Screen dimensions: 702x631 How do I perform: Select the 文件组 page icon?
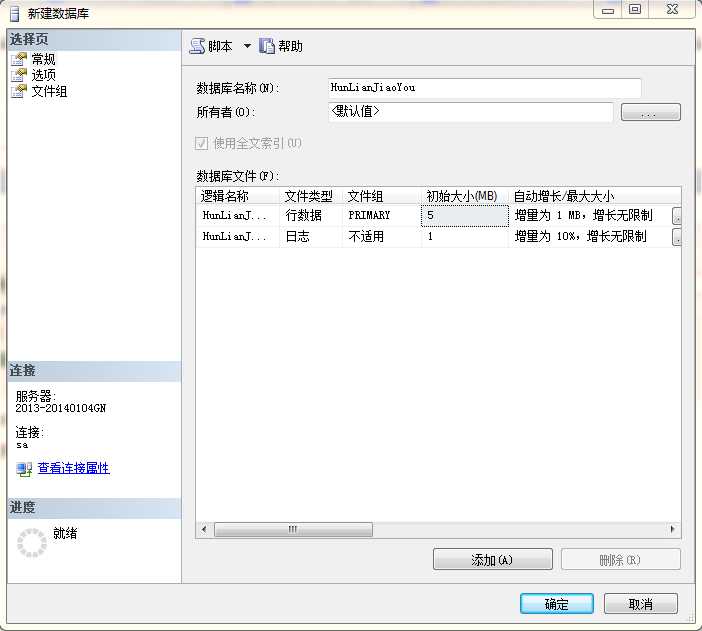19,91
